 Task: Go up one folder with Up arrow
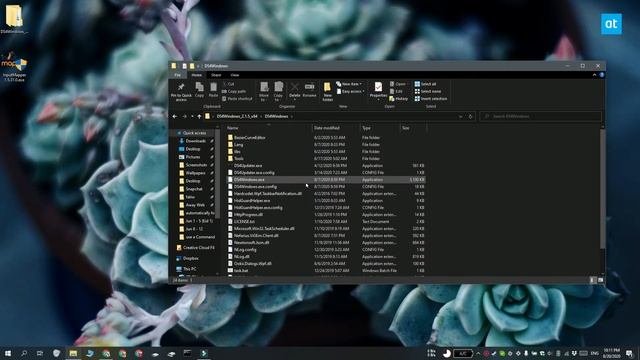pos(199,116)
